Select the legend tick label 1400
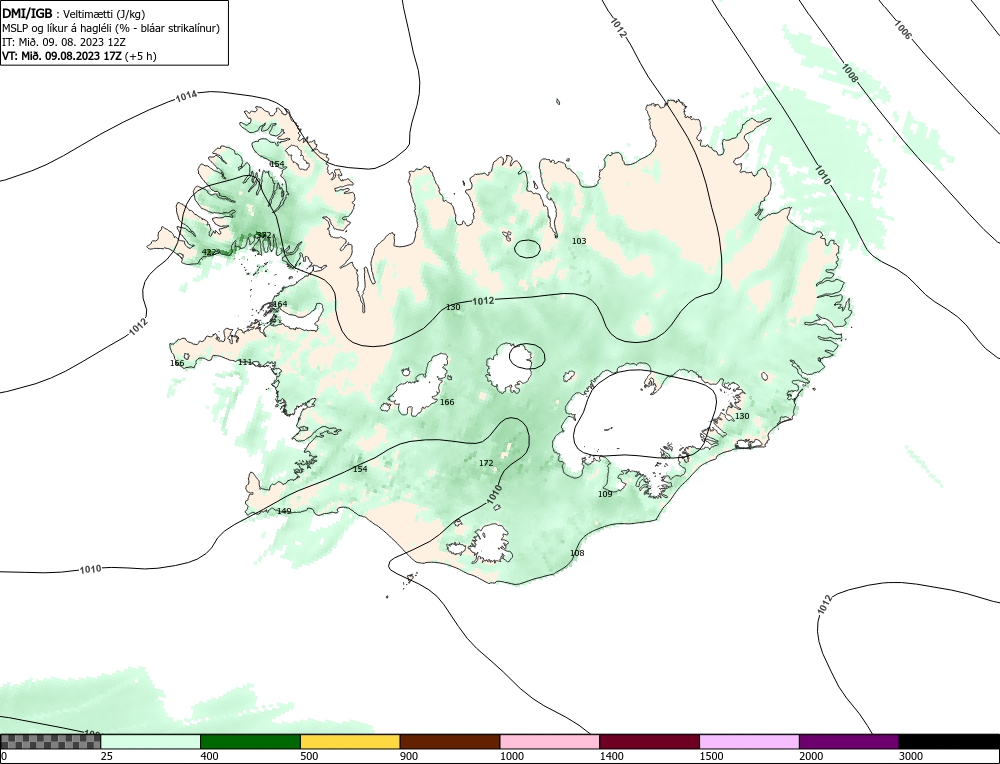Image resolution: width=1000 pixels, height=764 pixels. coord(611,756)
